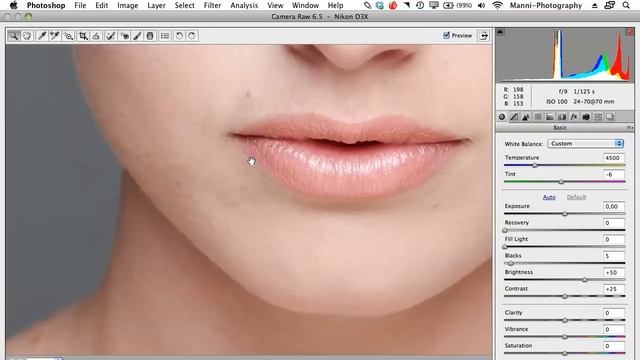Select the Straighten tool

click(x=96, y=36)
